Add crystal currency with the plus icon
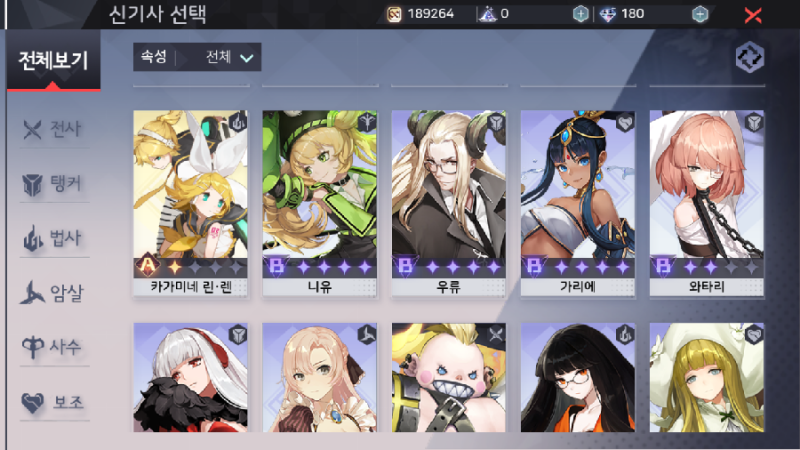 tap(580, 14)
